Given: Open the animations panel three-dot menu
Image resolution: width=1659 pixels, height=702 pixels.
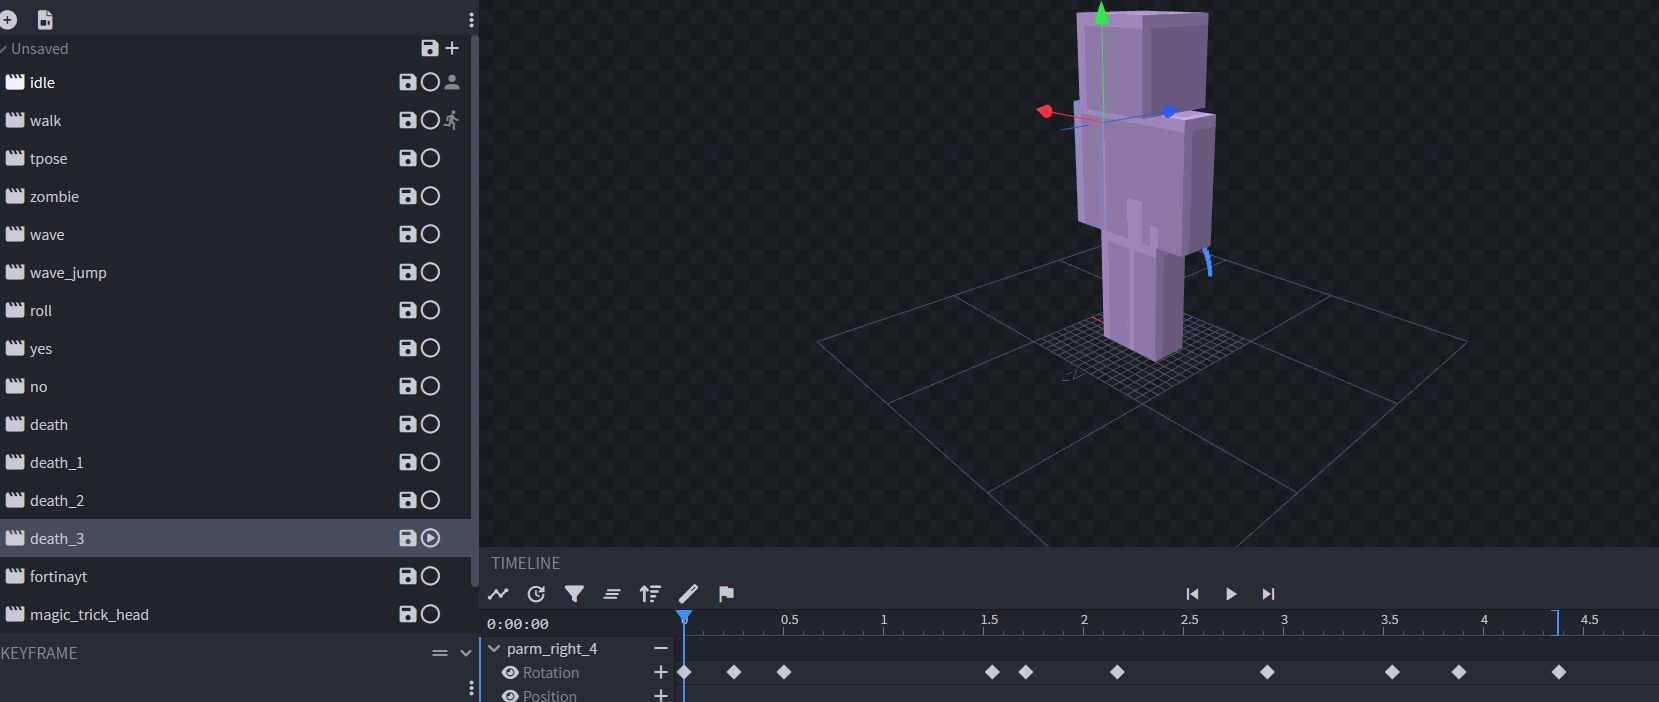Looking at the screenshot, I should (x=471, y=20).
